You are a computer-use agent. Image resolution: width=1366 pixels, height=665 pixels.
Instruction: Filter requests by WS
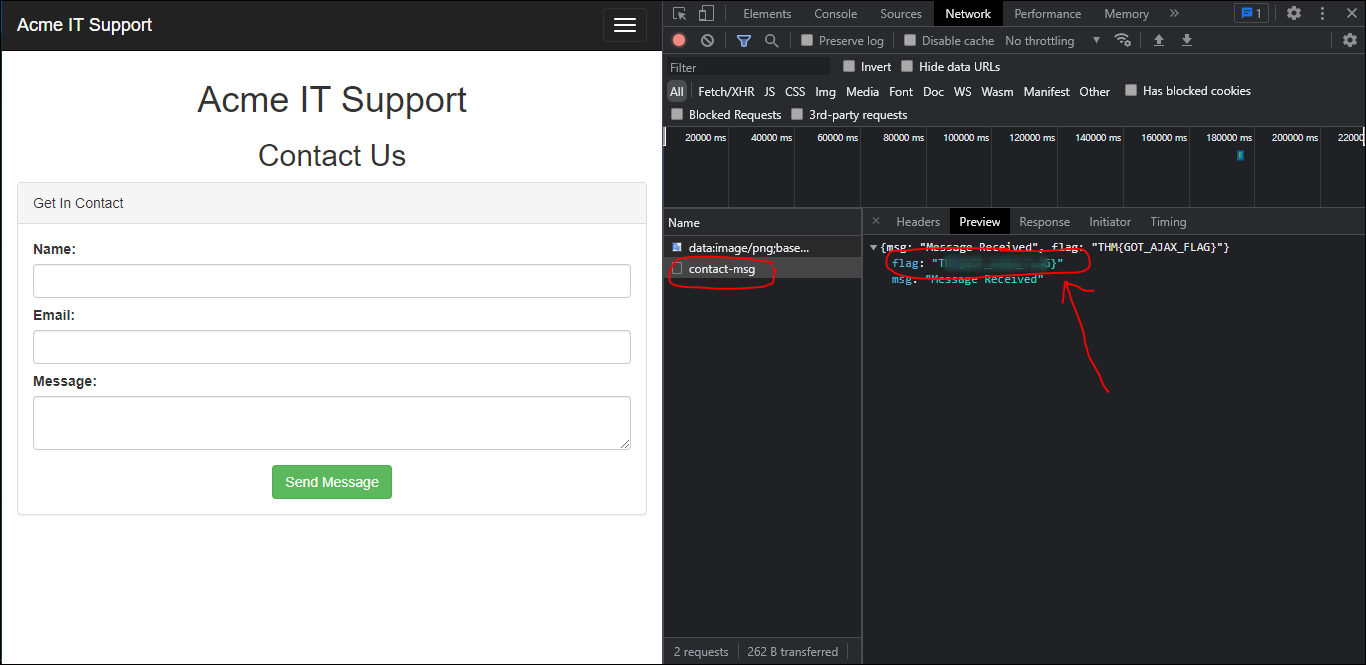(962, 91)
